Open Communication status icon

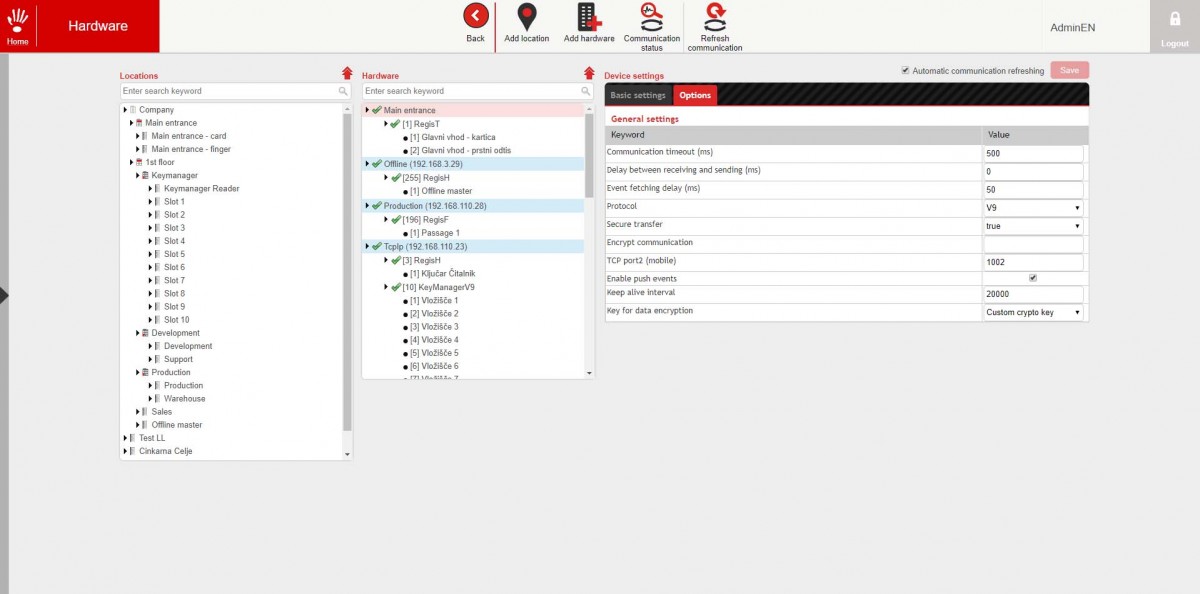click(652, 16)
